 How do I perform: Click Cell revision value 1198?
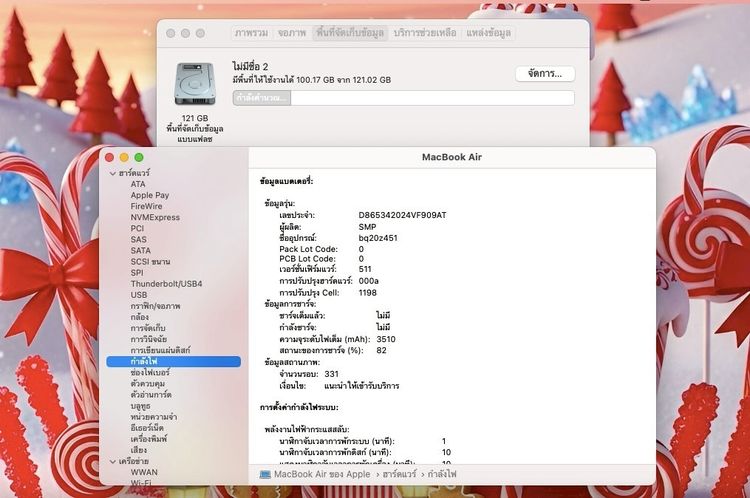click(367, 293)
